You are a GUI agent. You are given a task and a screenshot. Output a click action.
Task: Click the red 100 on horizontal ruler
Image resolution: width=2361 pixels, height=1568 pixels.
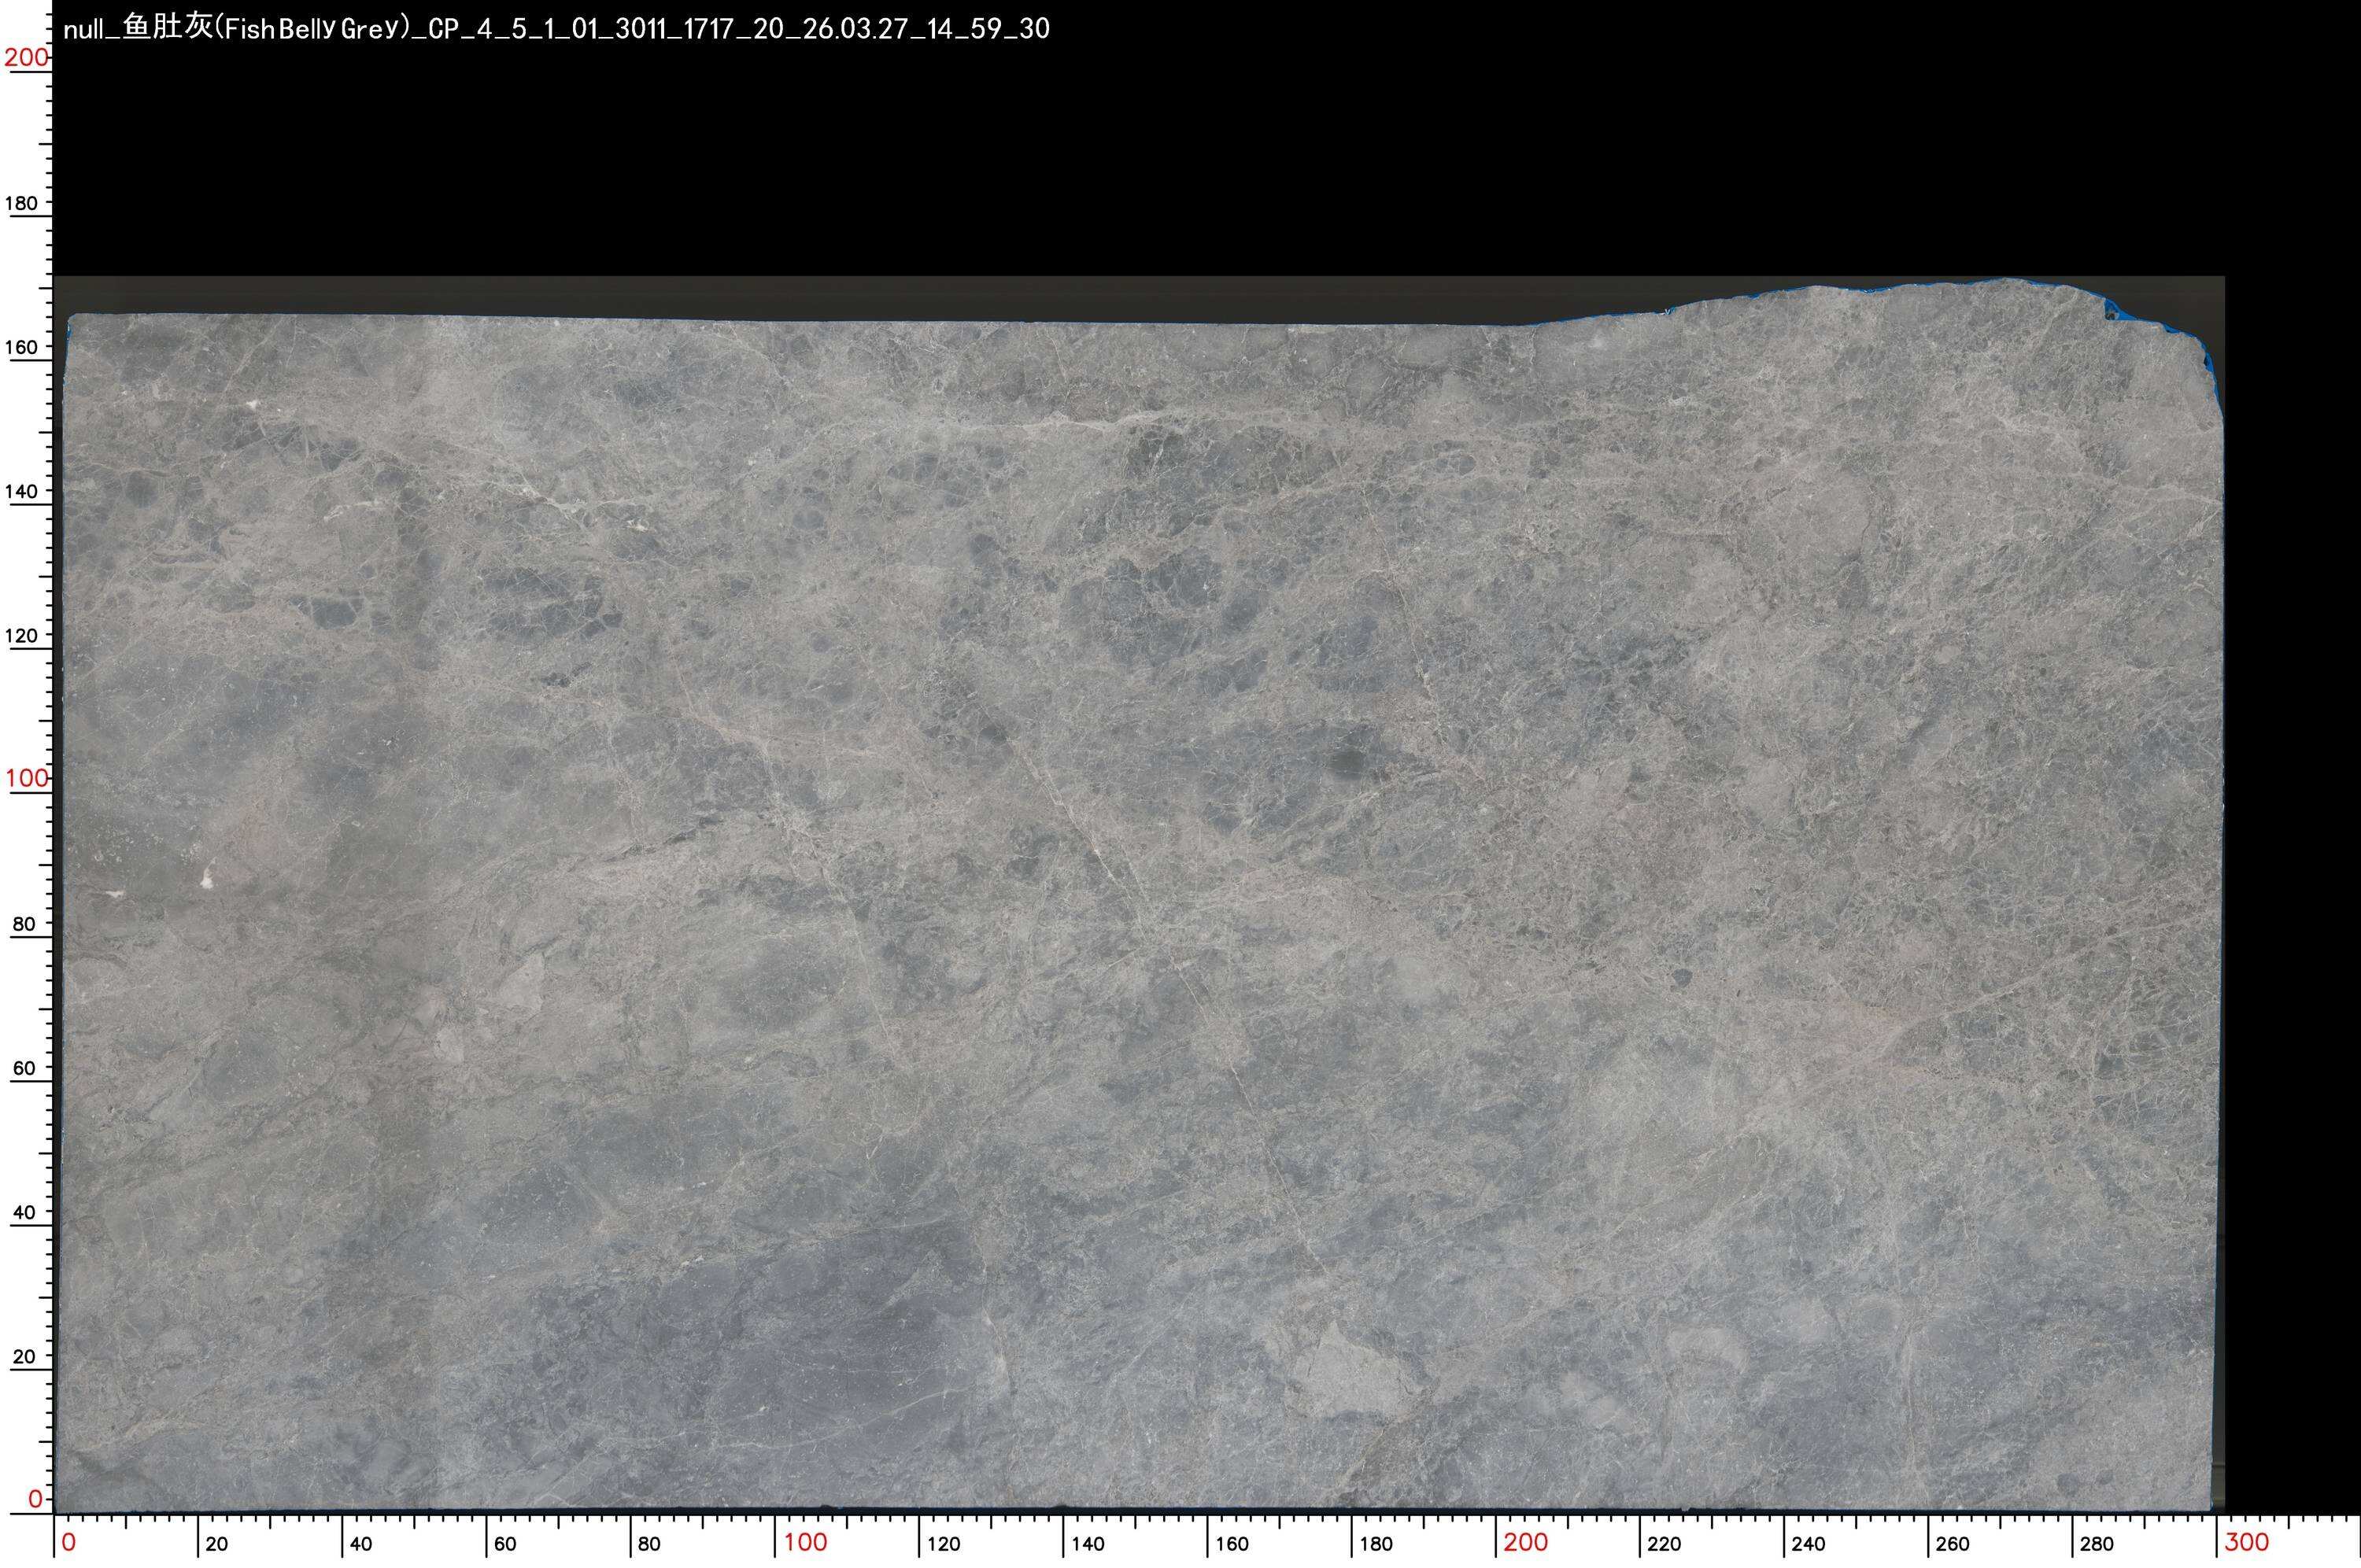[x=805, y=1543]
